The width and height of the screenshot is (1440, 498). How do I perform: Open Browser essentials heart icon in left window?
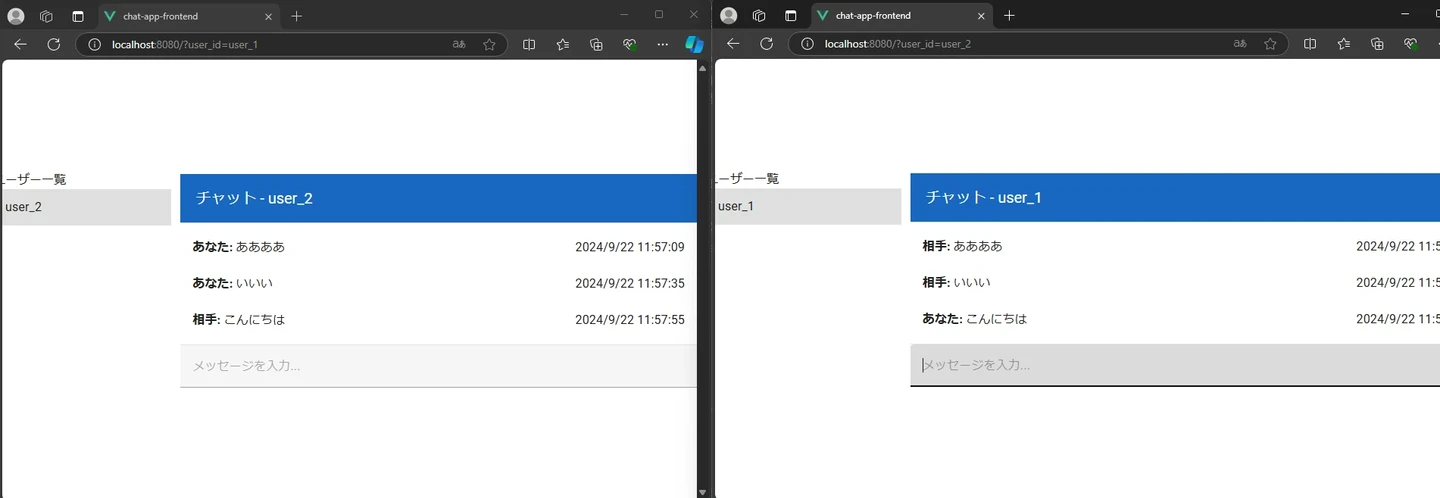tap(630, 44)
